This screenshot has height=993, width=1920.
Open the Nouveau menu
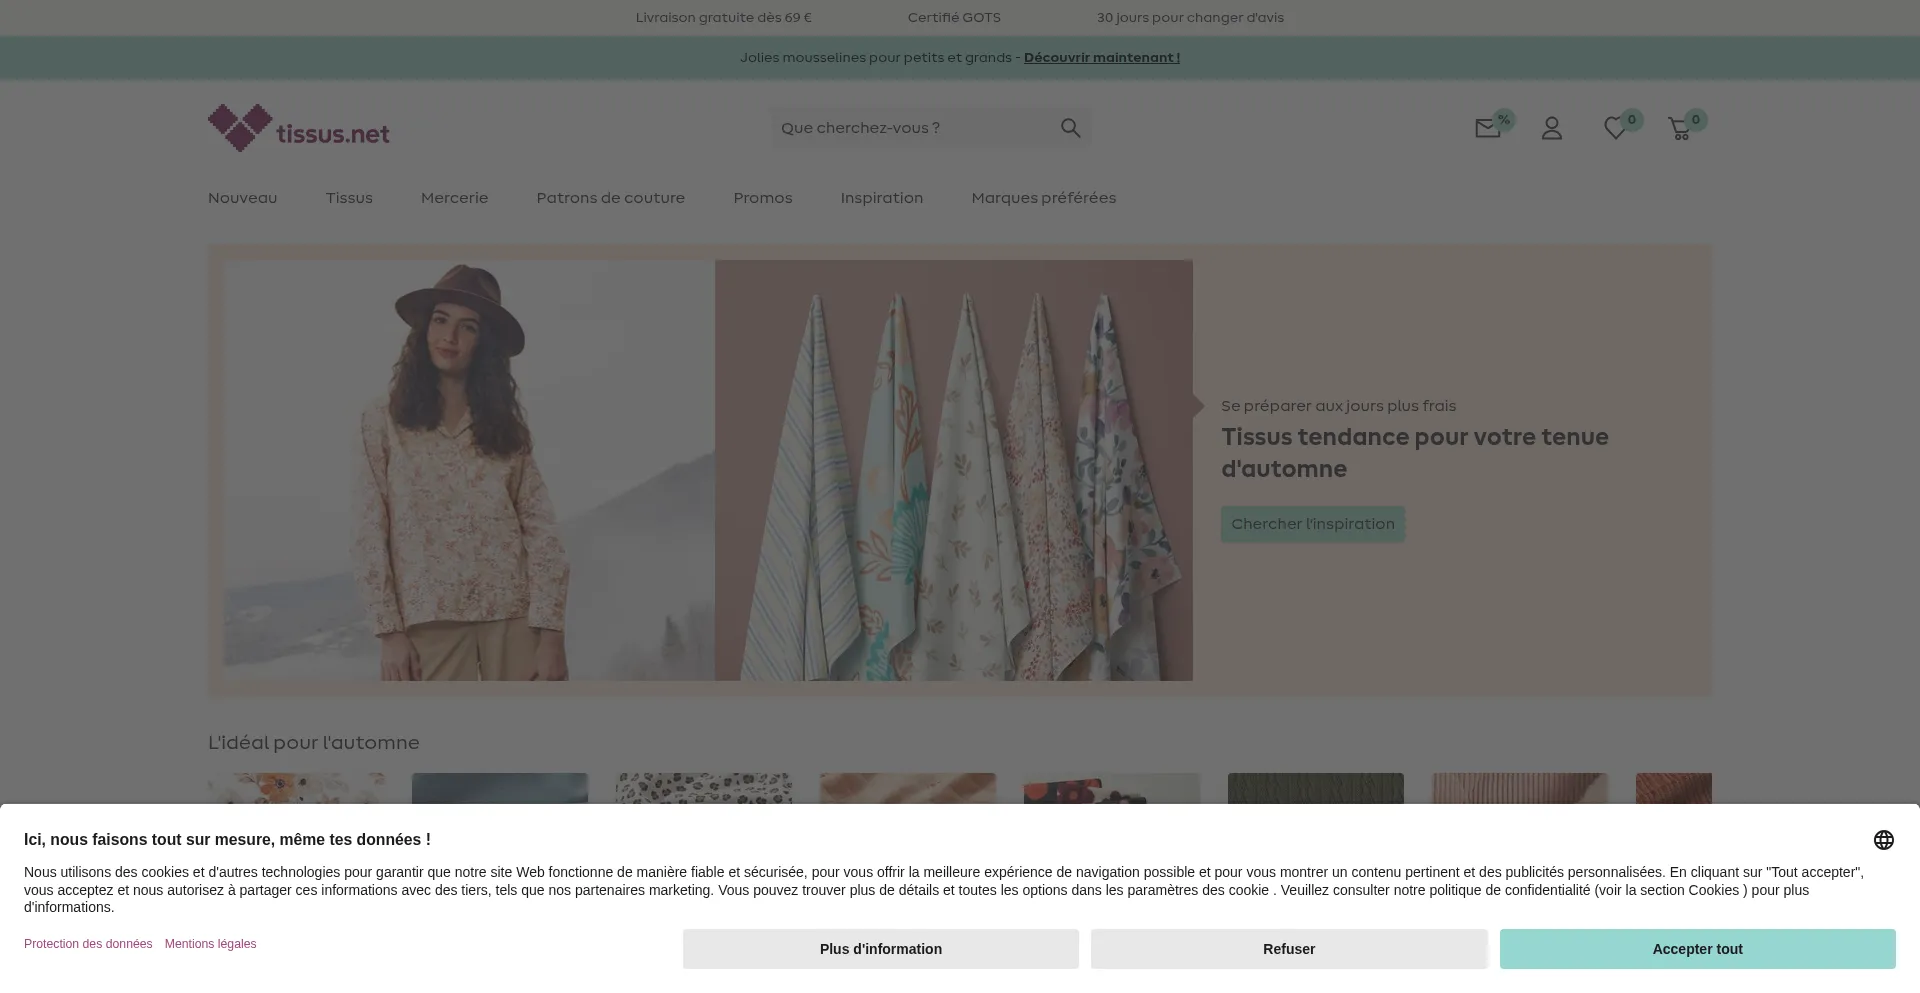click(243, 198)
